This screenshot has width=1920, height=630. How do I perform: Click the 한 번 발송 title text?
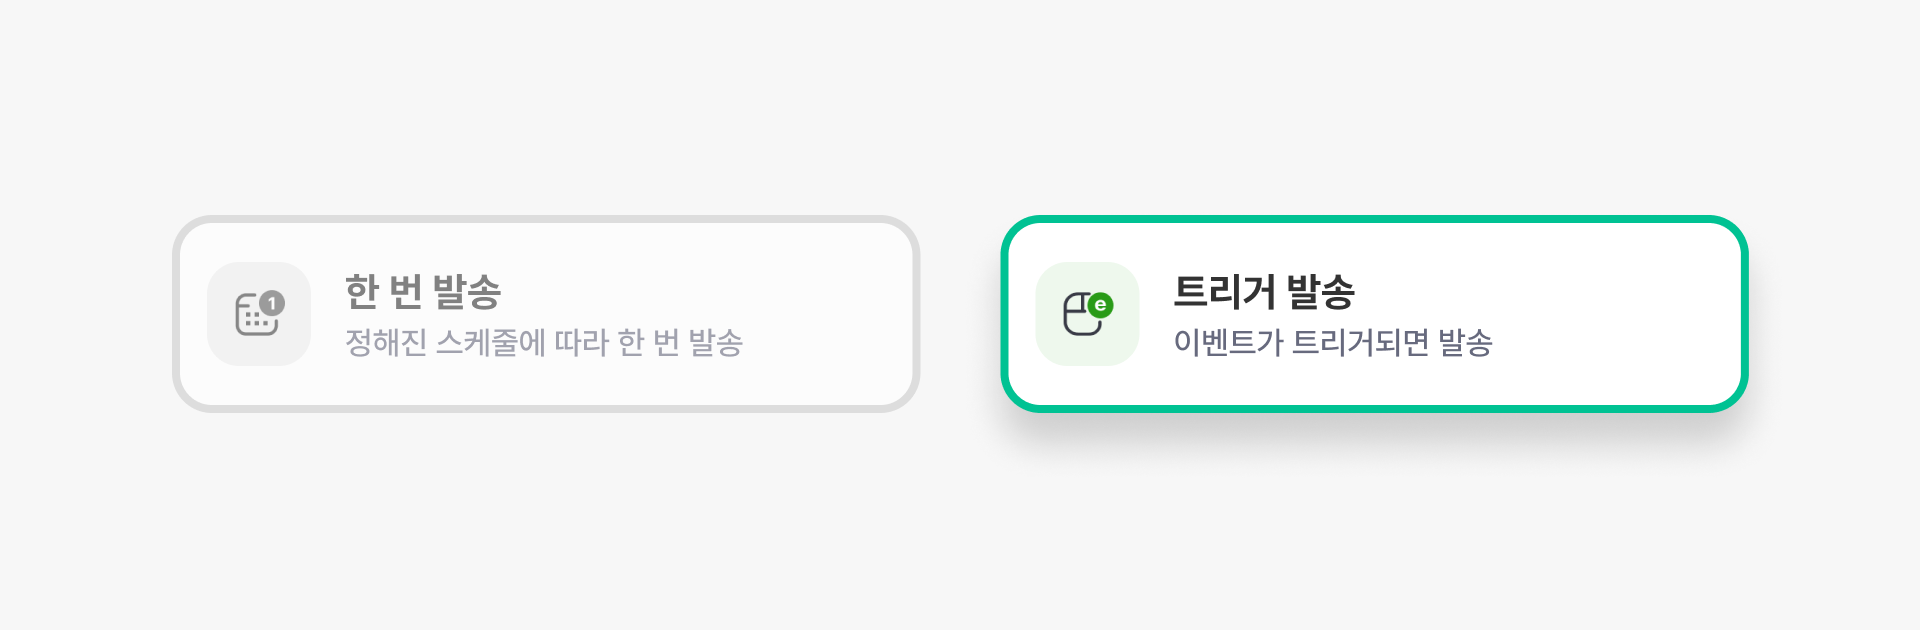coord(422,291)
